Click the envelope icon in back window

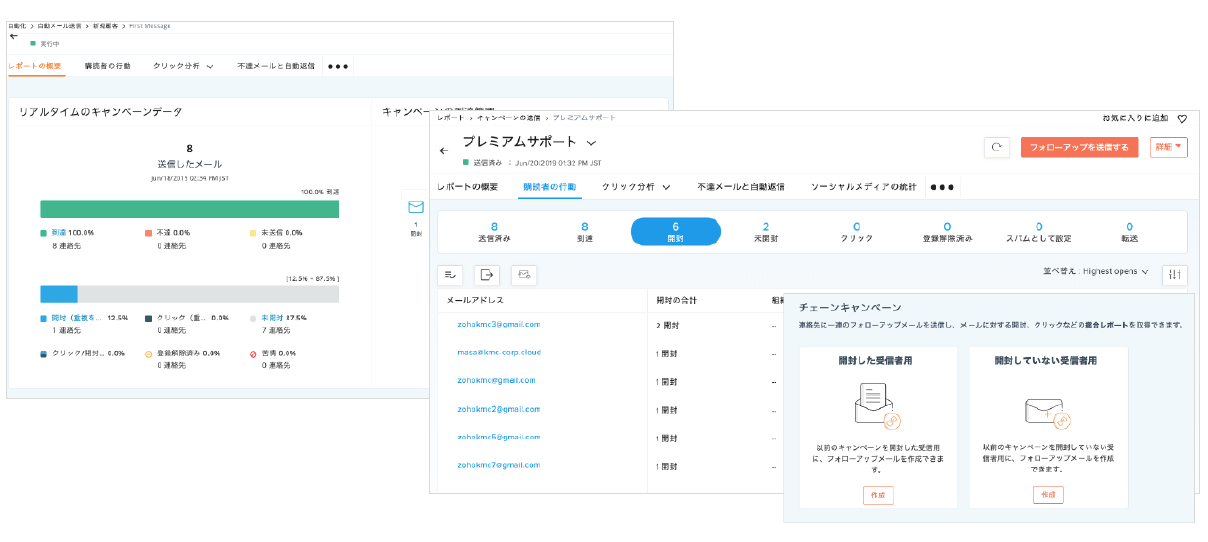pos(416,207)
